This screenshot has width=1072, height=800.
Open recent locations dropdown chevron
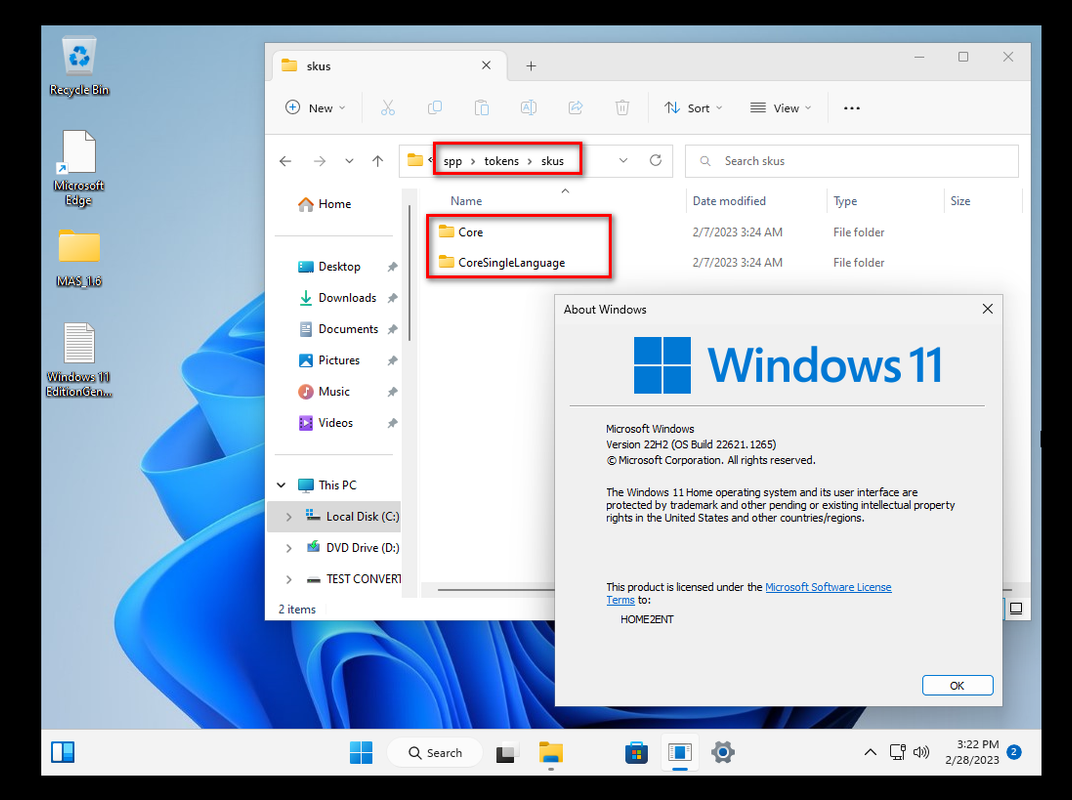pos(349,161)
